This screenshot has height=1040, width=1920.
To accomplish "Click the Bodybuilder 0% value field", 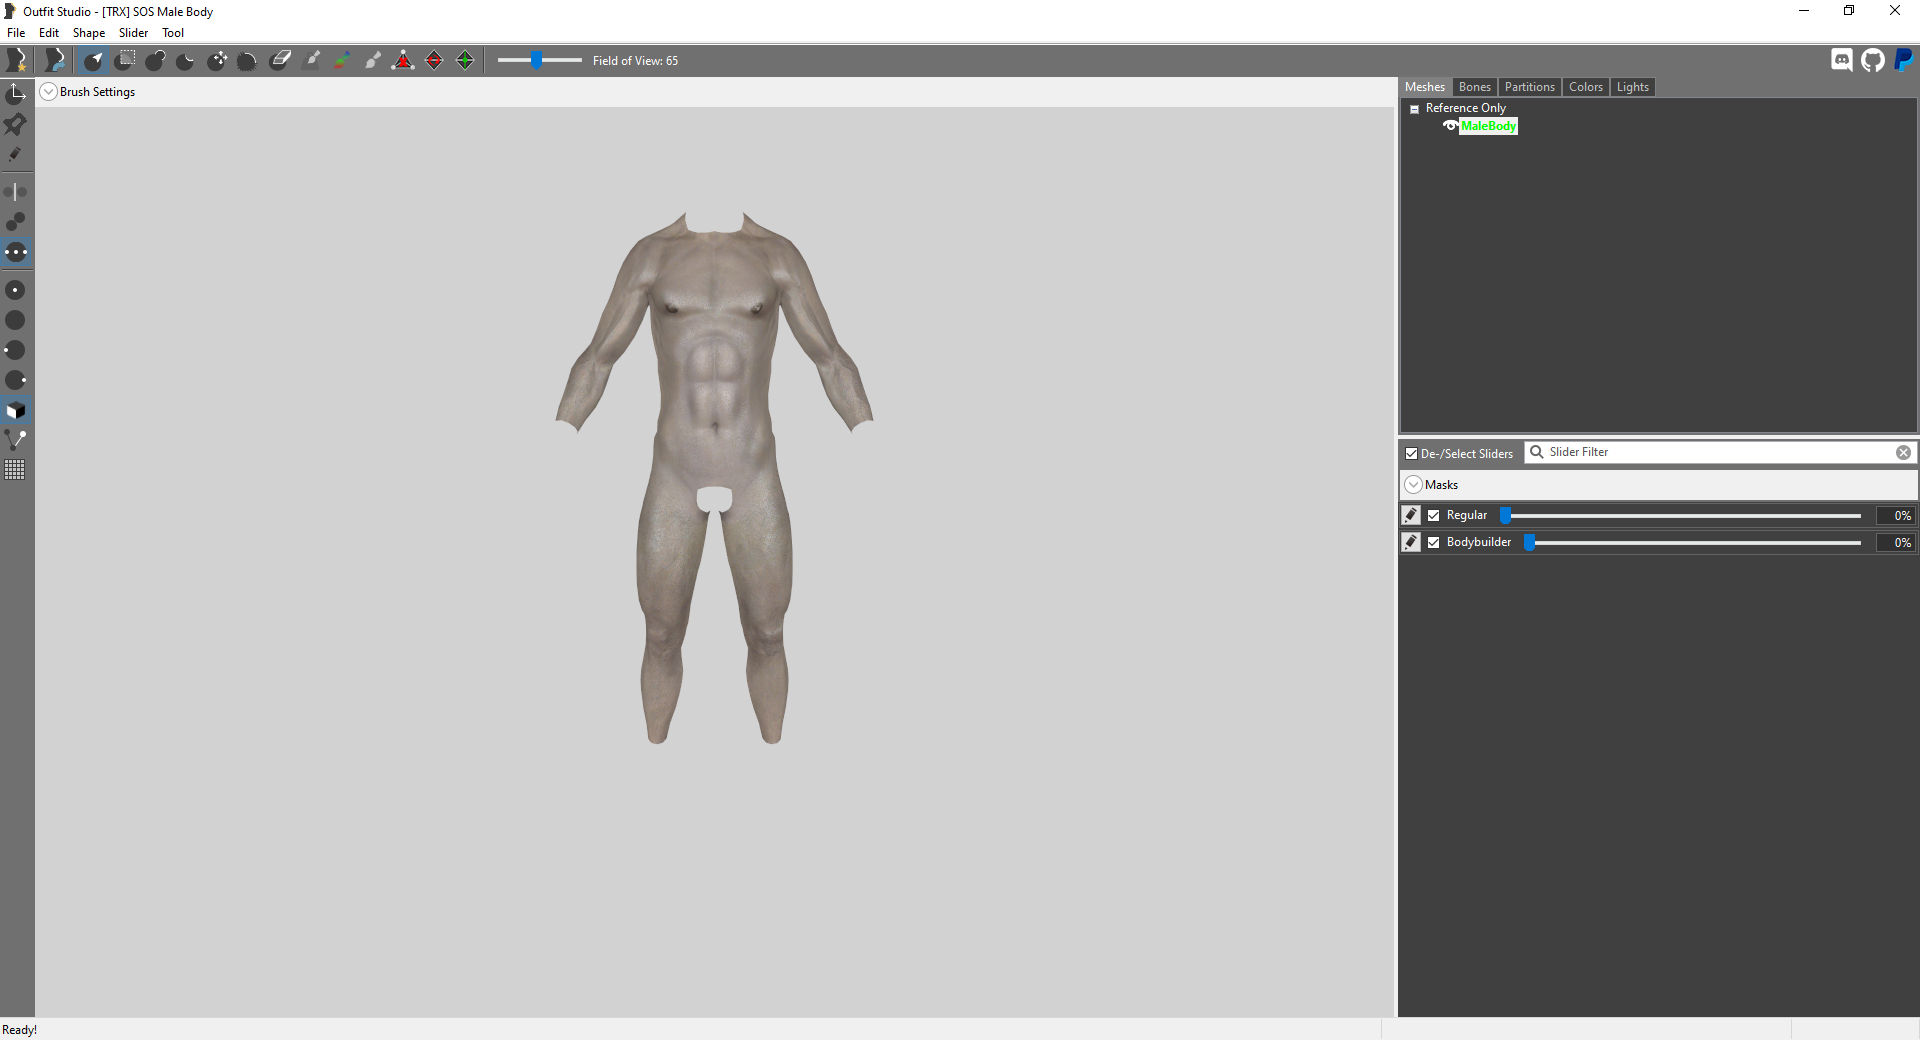I will tap(1895, 543).
